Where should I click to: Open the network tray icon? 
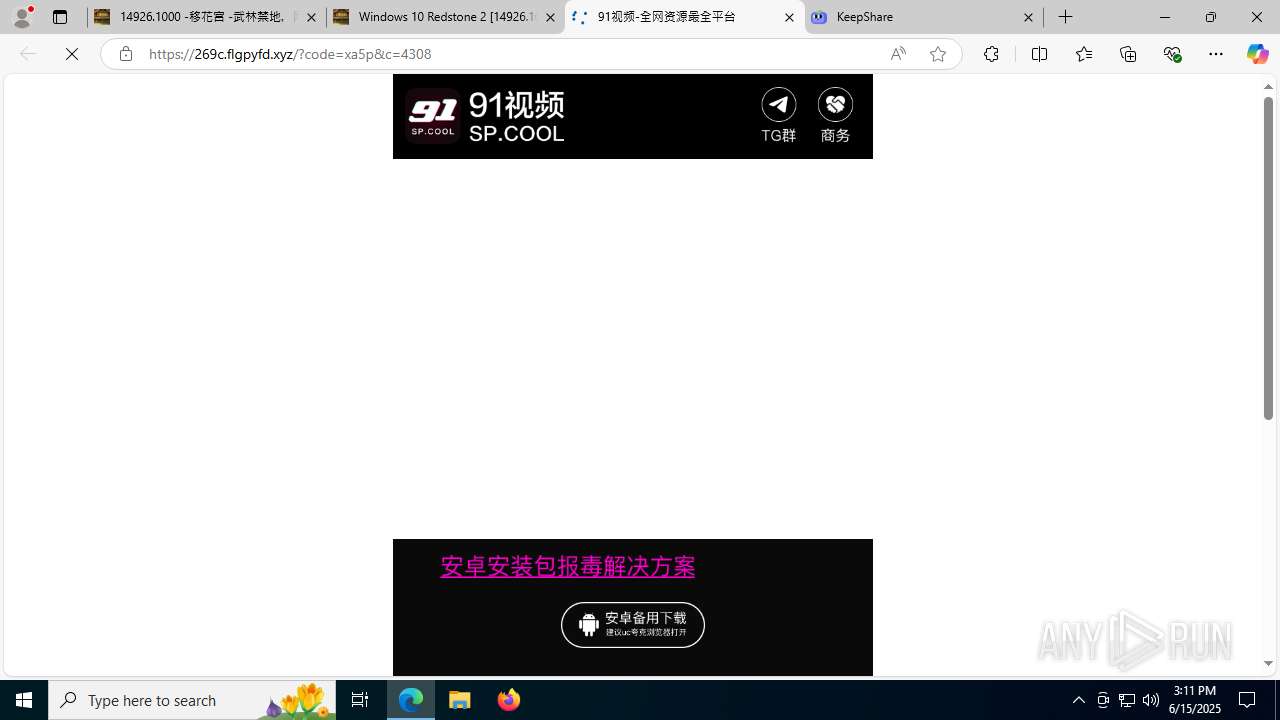click(x=1127, y=700)
